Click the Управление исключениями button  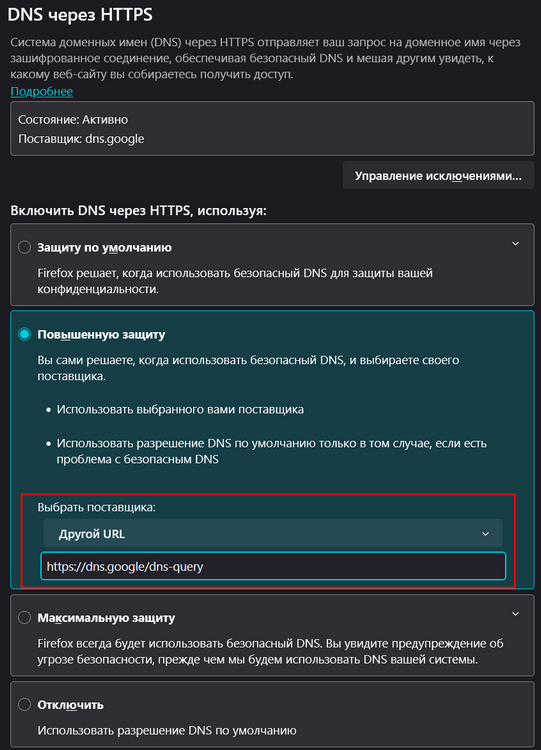[x=438, y=176]
